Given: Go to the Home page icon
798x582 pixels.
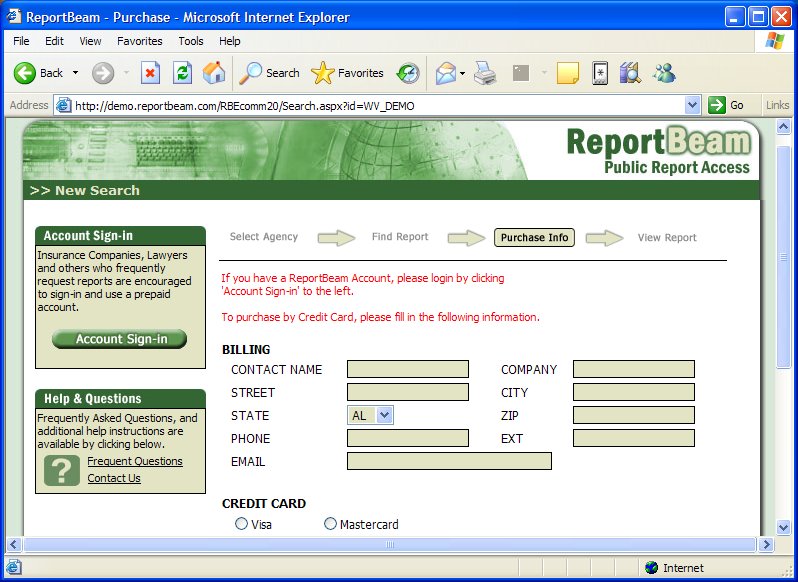Looking at the screenshot, I should tap(214, 73).
